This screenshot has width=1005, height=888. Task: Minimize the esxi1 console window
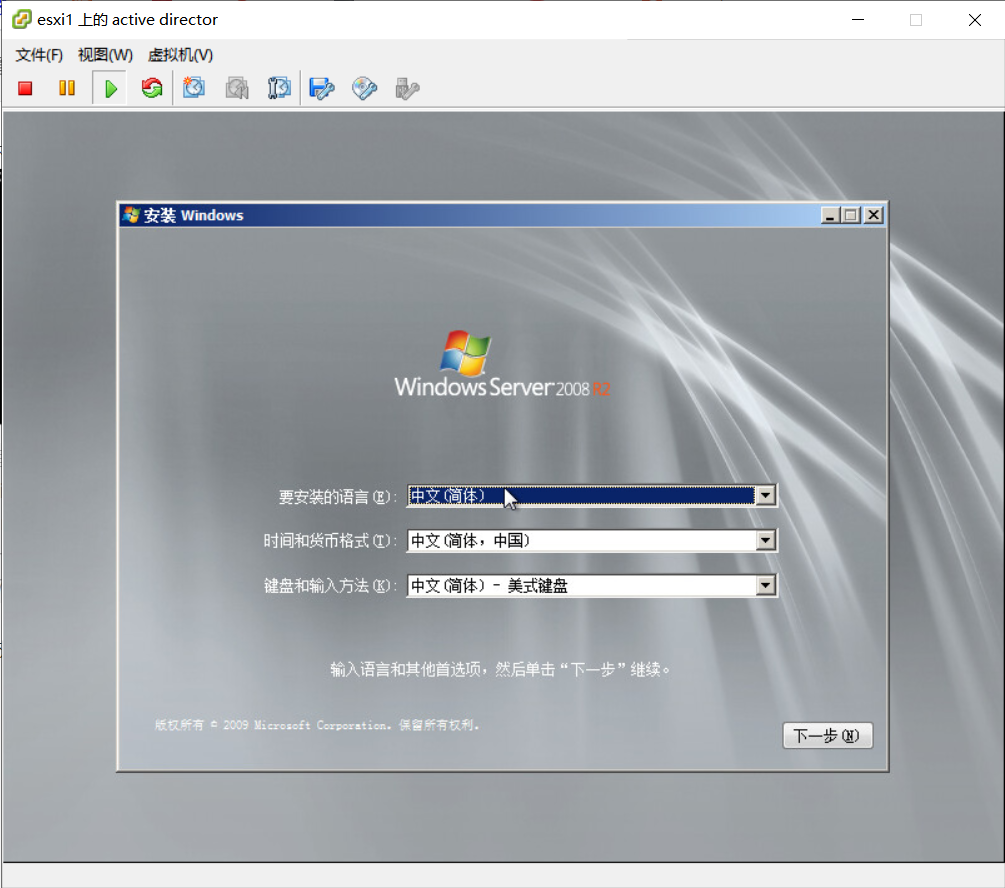point(858,20)
